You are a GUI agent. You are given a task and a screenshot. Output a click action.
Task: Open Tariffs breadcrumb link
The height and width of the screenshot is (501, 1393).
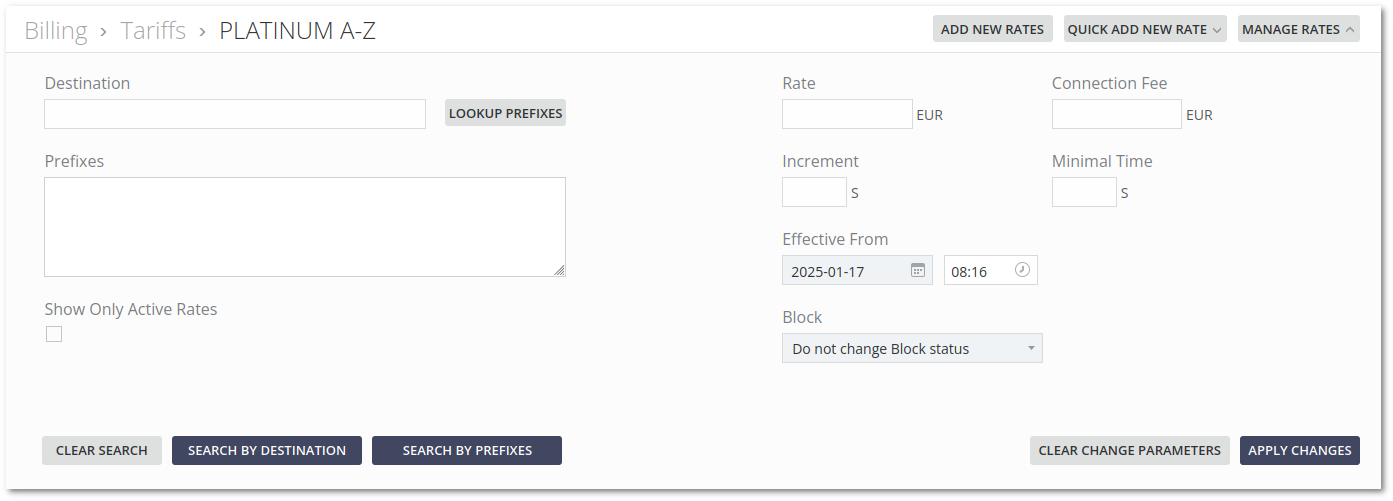pyautogui.click(x=153, y=30)
